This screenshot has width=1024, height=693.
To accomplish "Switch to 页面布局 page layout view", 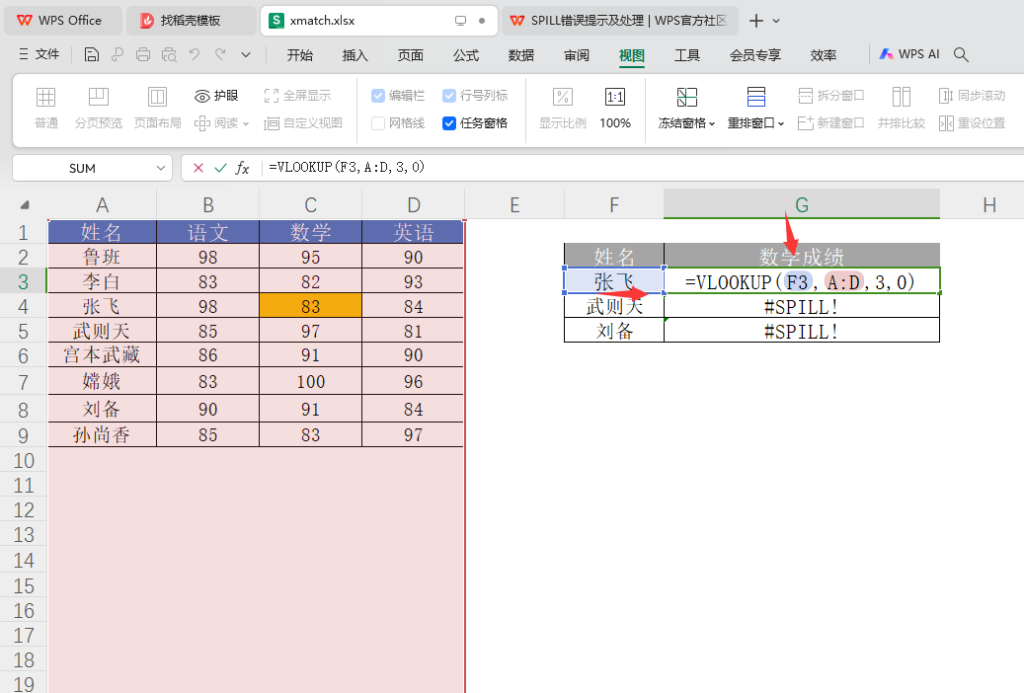I will pos(157,108).
